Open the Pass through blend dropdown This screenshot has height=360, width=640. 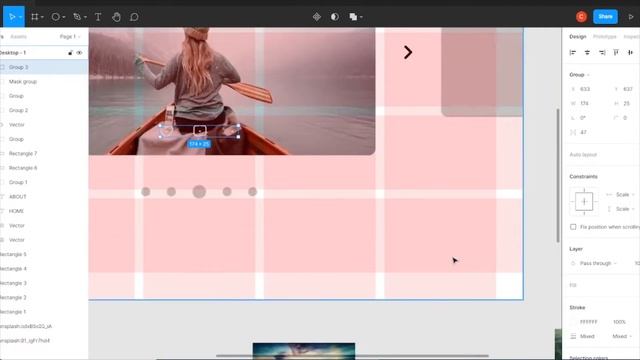pyautogui.click(x=598, y=263)
